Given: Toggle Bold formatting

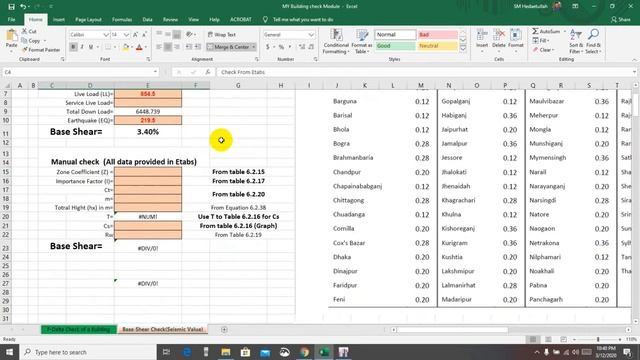Looking at the screenshot, I should pyautogui.click(x=73, y=47).
